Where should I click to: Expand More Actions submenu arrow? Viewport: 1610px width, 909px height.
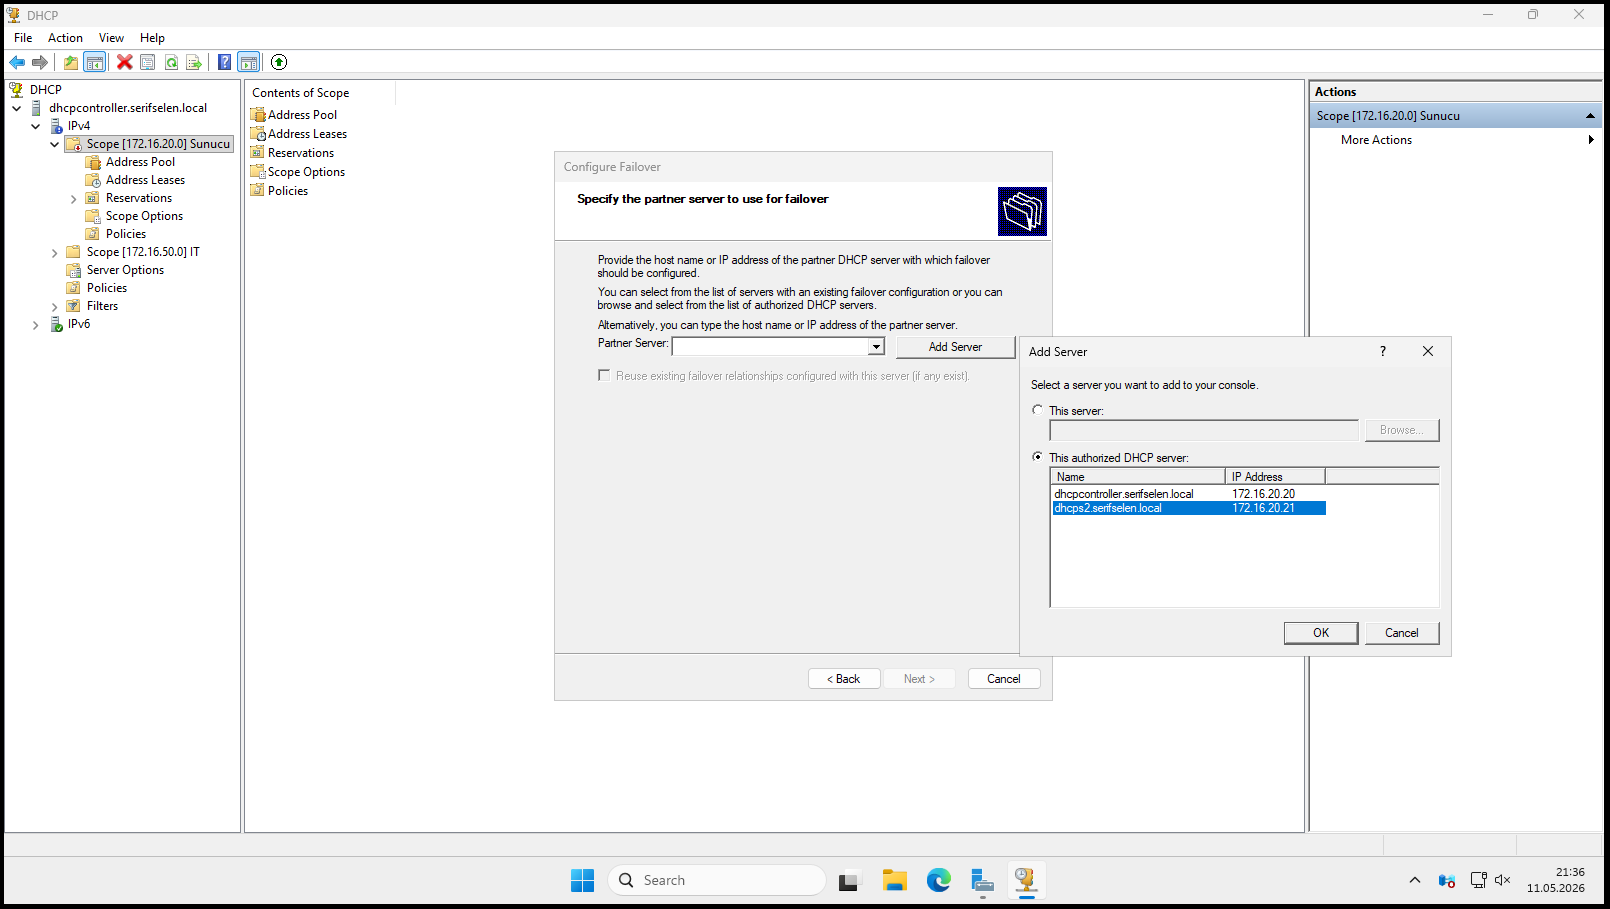point(1591,140)
